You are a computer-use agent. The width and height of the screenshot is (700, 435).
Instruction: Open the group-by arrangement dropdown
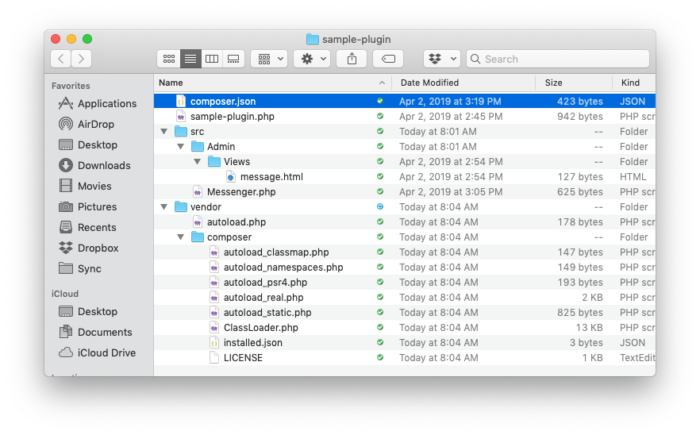(269, 59)
